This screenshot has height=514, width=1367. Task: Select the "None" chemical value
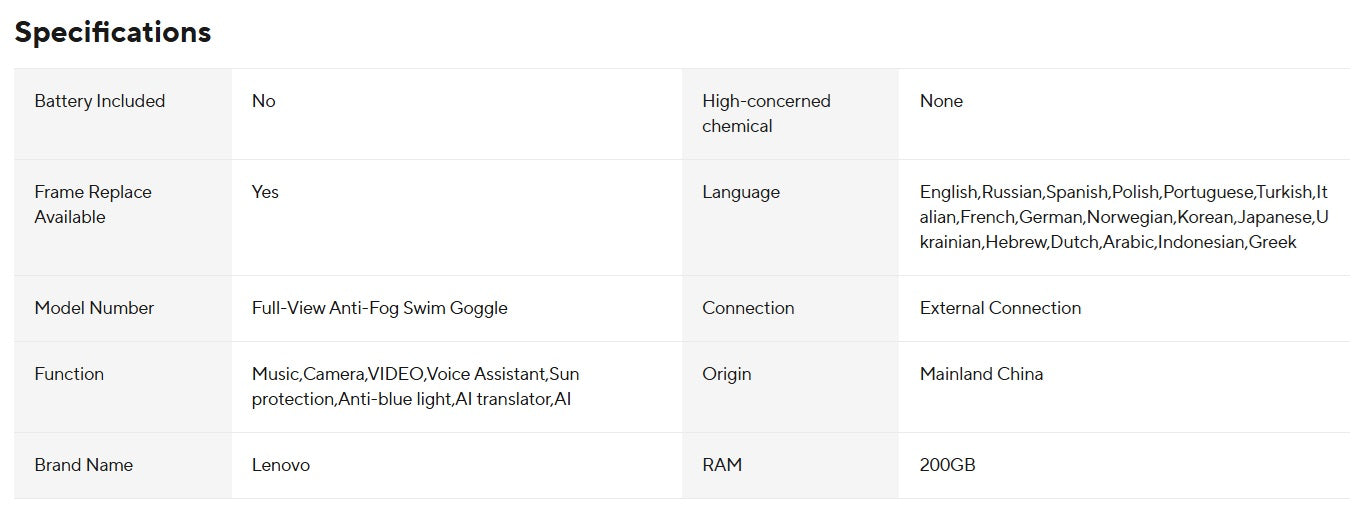click(x=941, y=101)
